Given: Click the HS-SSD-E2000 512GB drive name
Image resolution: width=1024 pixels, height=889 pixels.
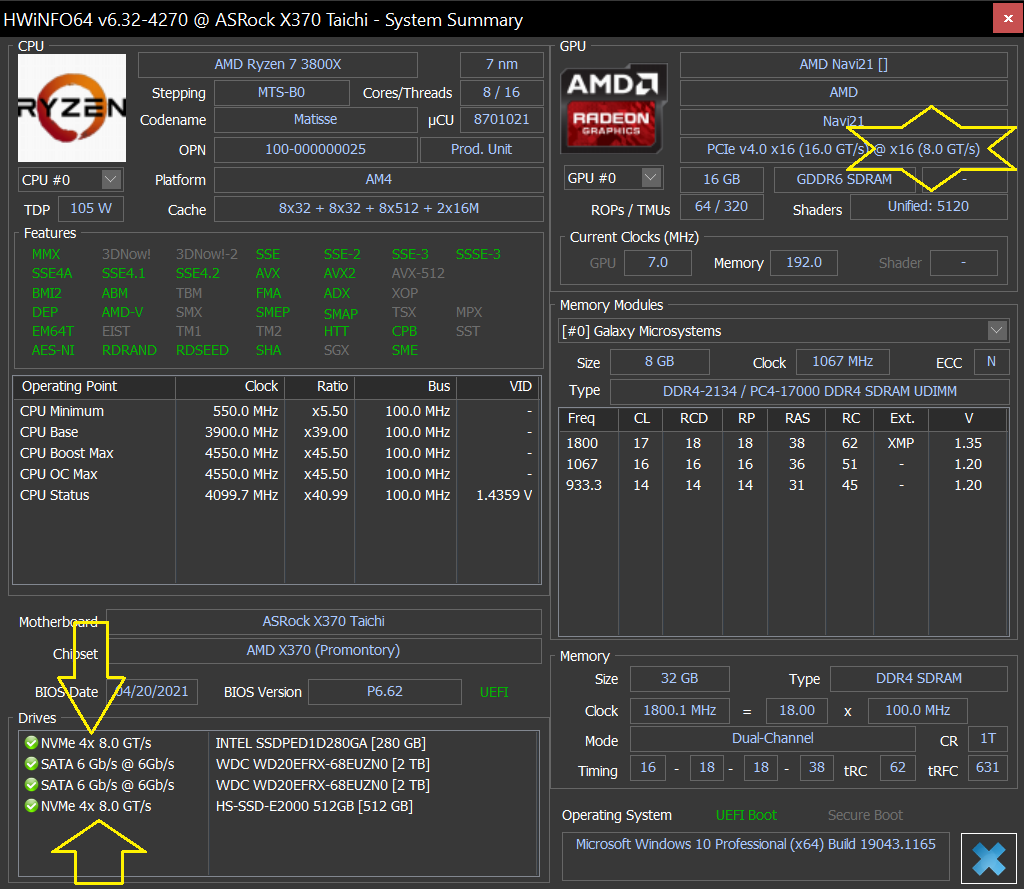Looking at the screenshot, I should pos(314,806).
